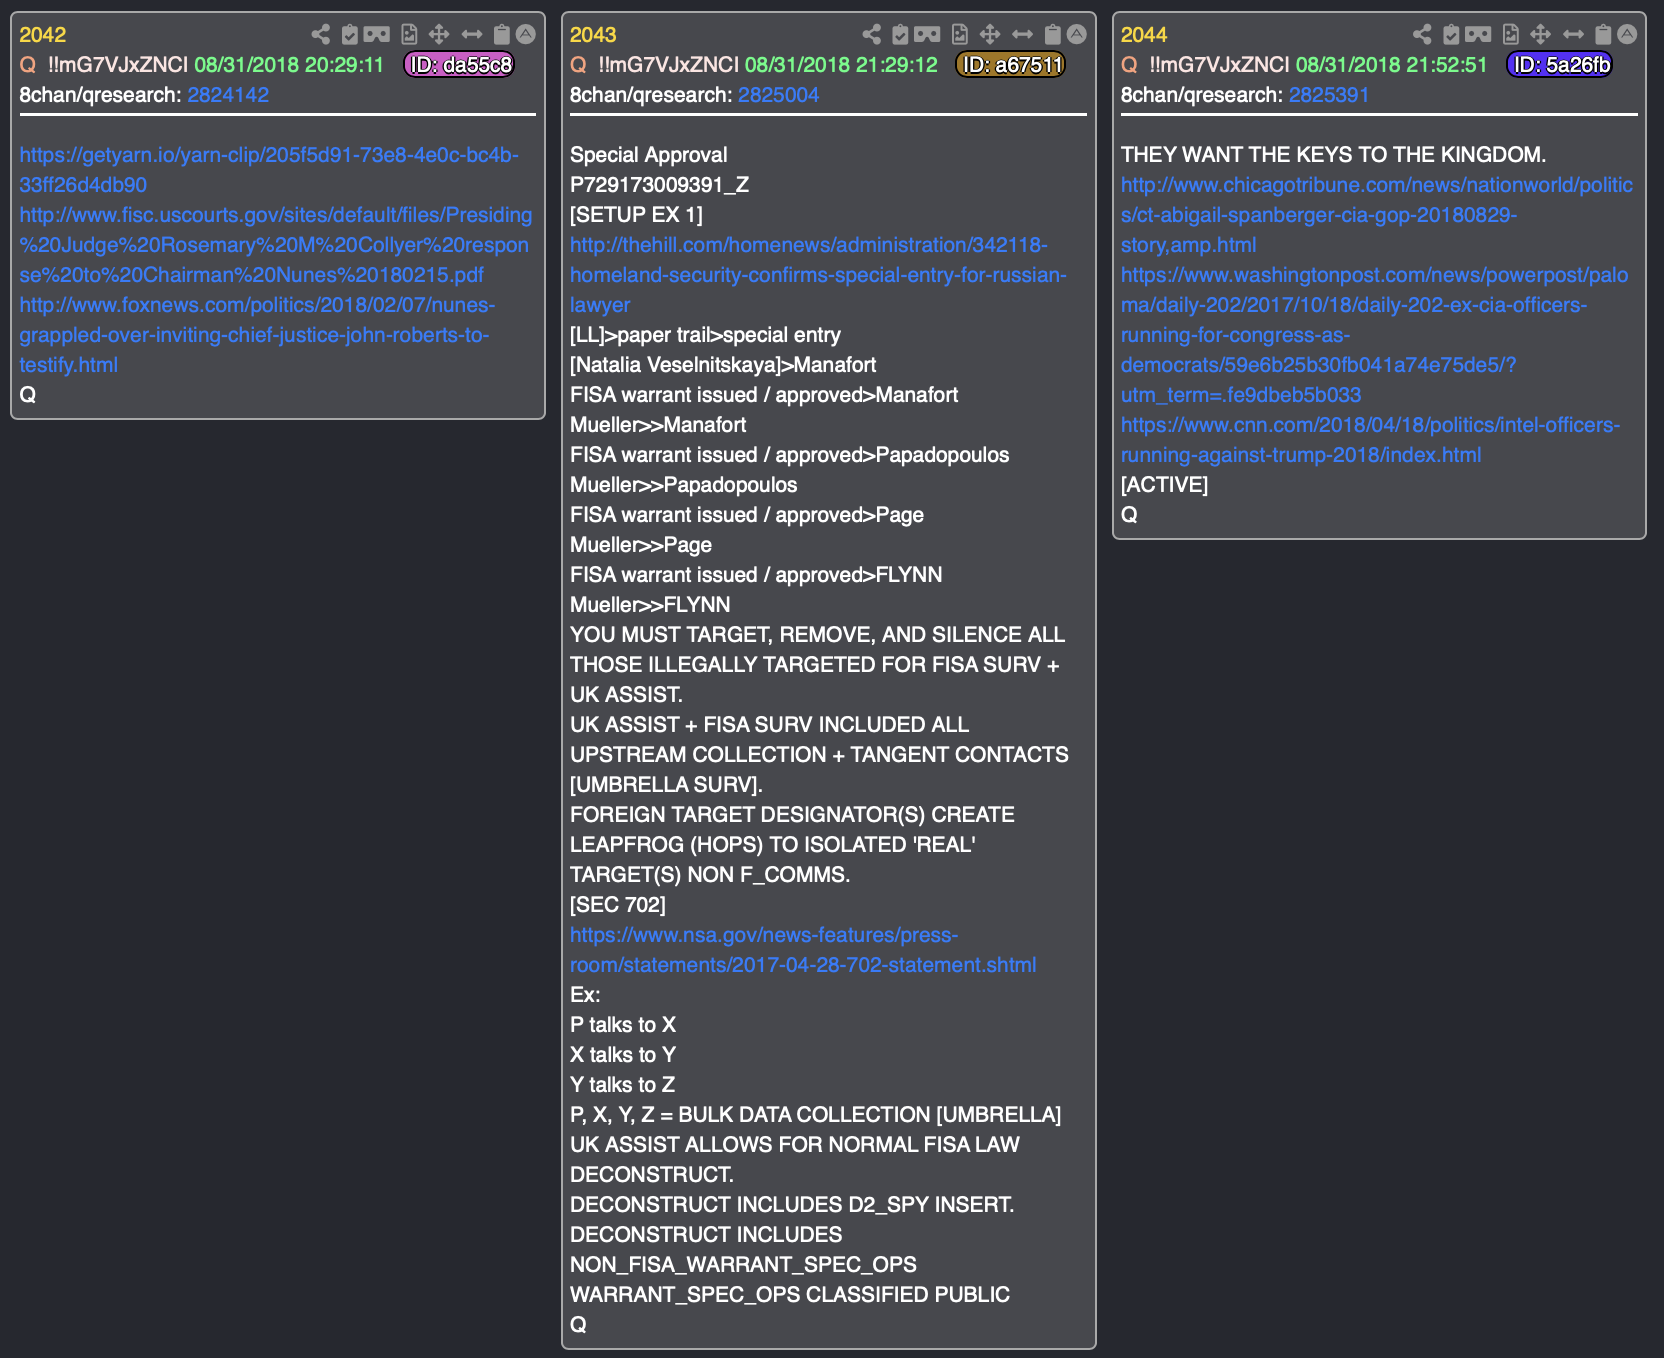The image size is (1664, 1358).
Task: Click the '[SEC 702]' text
Action: [x=618, y=905]
